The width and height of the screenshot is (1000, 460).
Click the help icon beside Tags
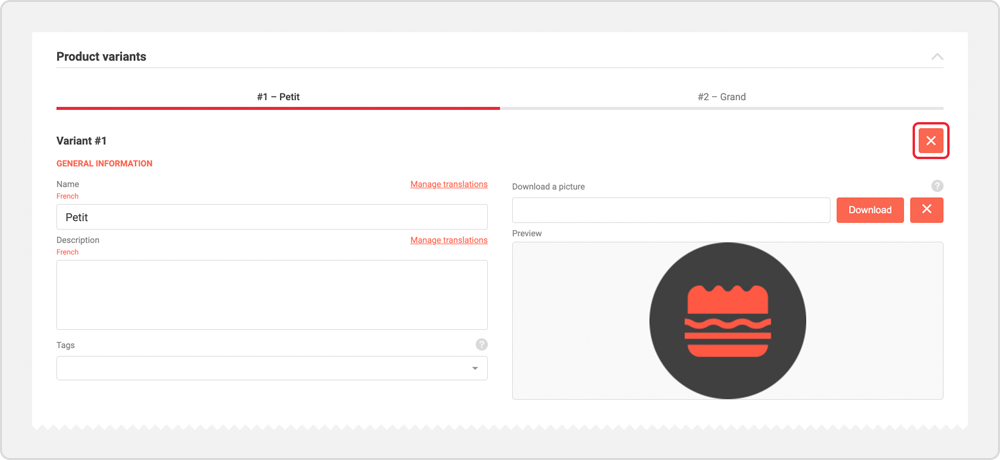click(481, 345)
